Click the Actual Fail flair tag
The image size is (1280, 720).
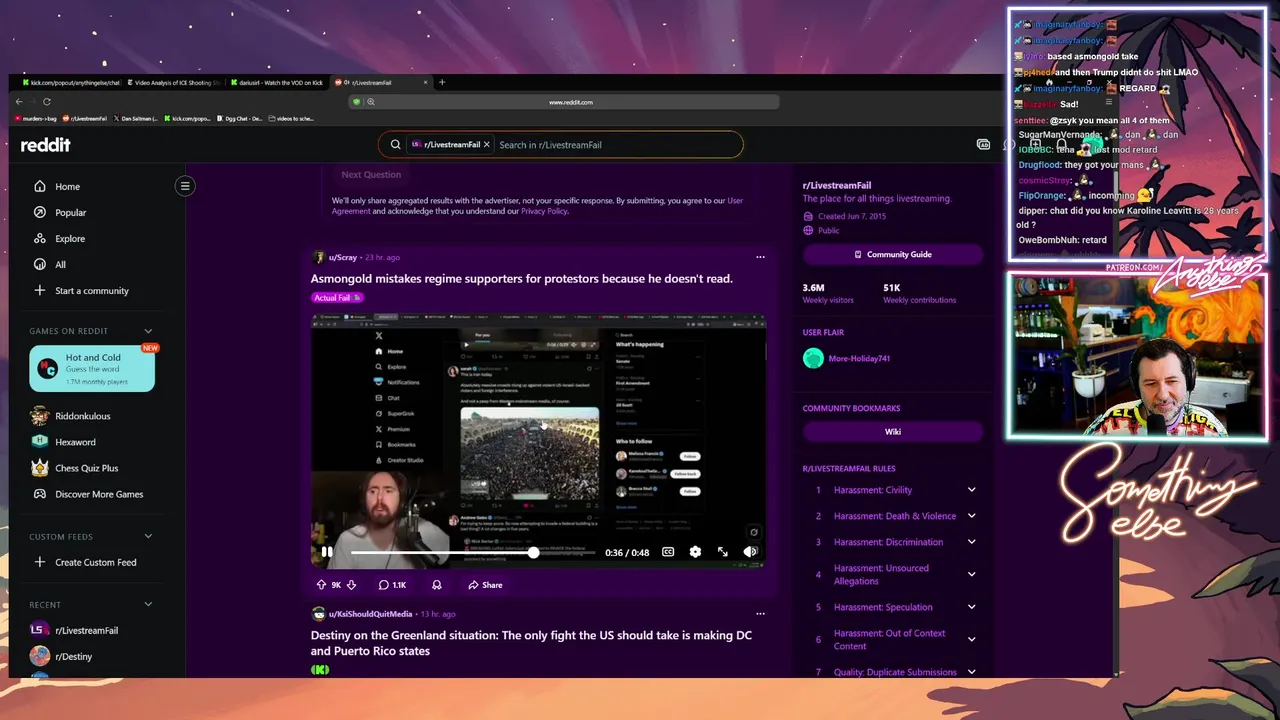[x=336, y=298]
